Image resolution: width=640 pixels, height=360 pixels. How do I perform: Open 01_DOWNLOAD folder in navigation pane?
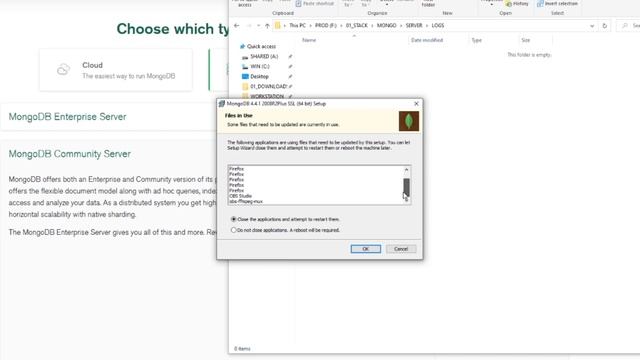pyautogui.click(x=268, y=86)
